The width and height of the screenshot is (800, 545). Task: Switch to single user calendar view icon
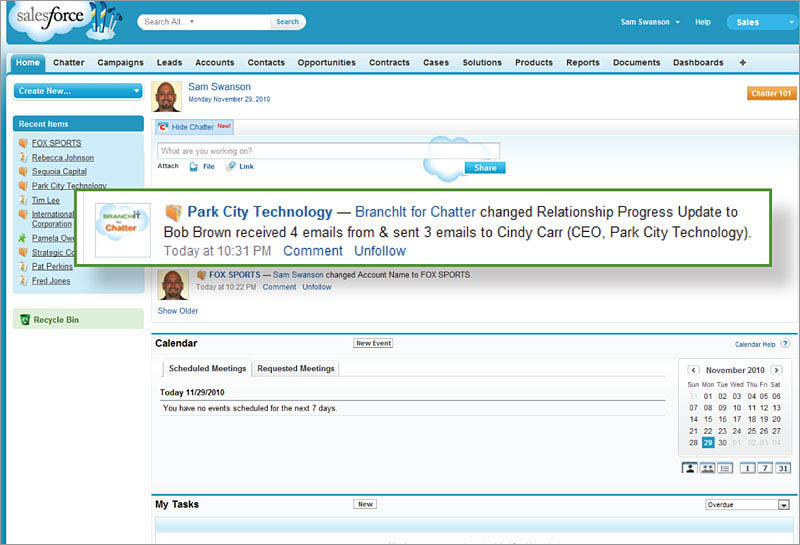click(x=689, y=468)
